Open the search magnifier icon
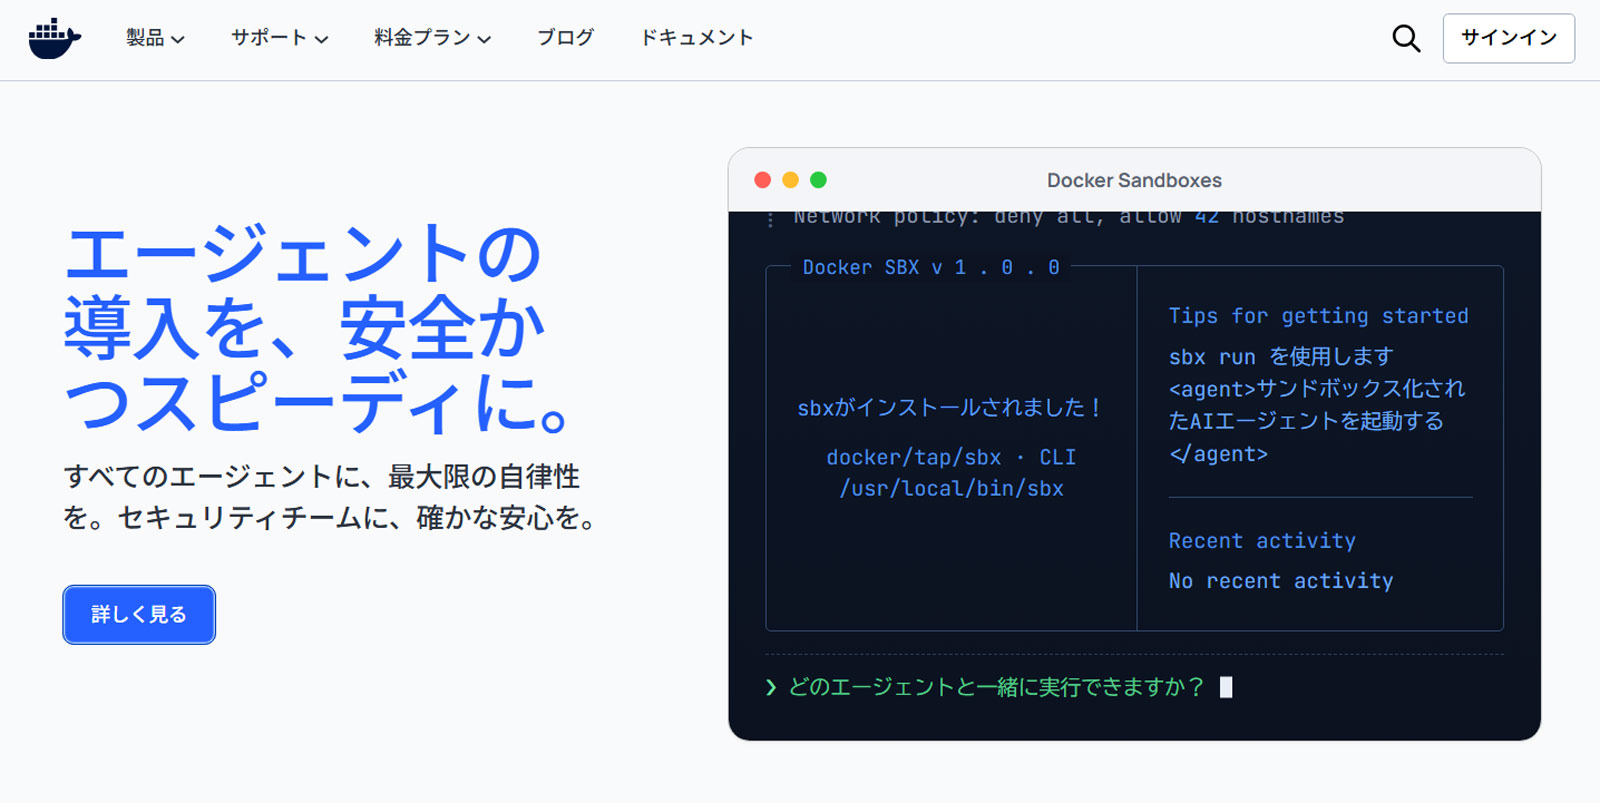This screenshot has height=803, width=1600. [1406, 38]
